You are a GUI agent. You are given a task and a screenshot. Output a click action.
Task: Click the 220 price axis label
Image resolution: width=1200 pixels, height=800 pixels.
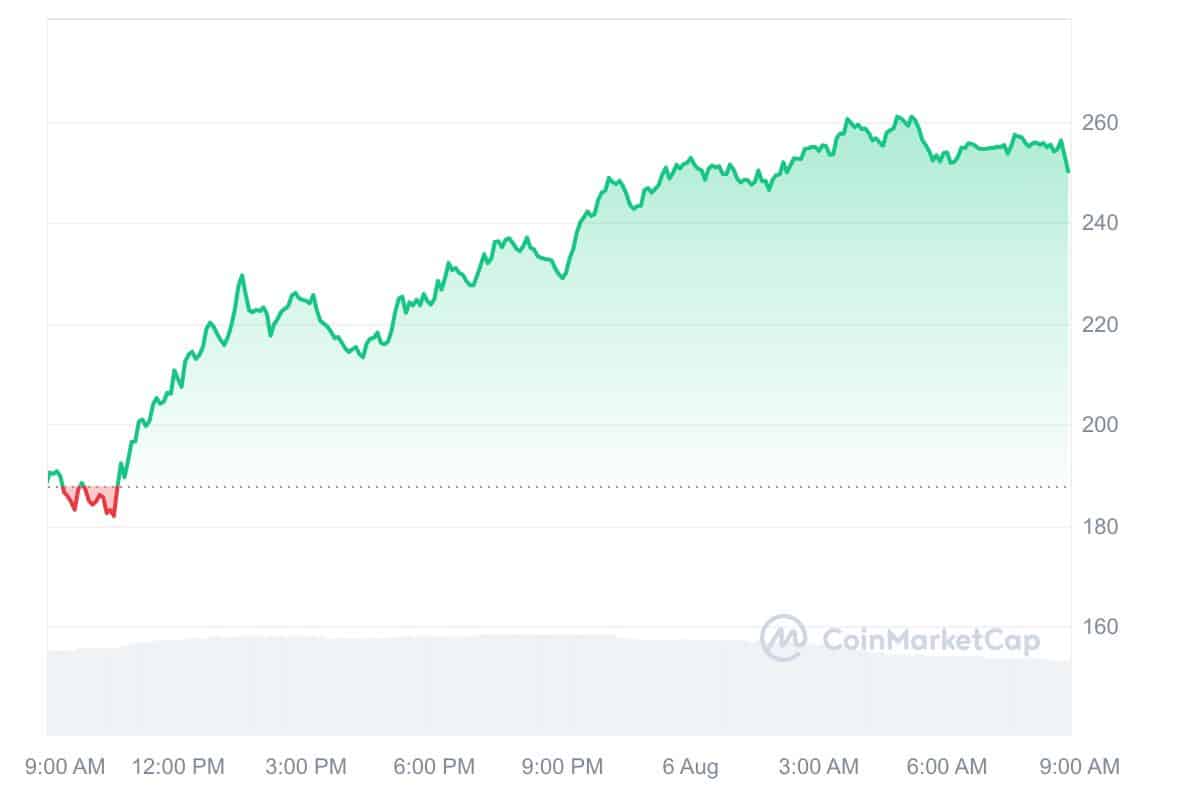click(x=1100, y=325)
